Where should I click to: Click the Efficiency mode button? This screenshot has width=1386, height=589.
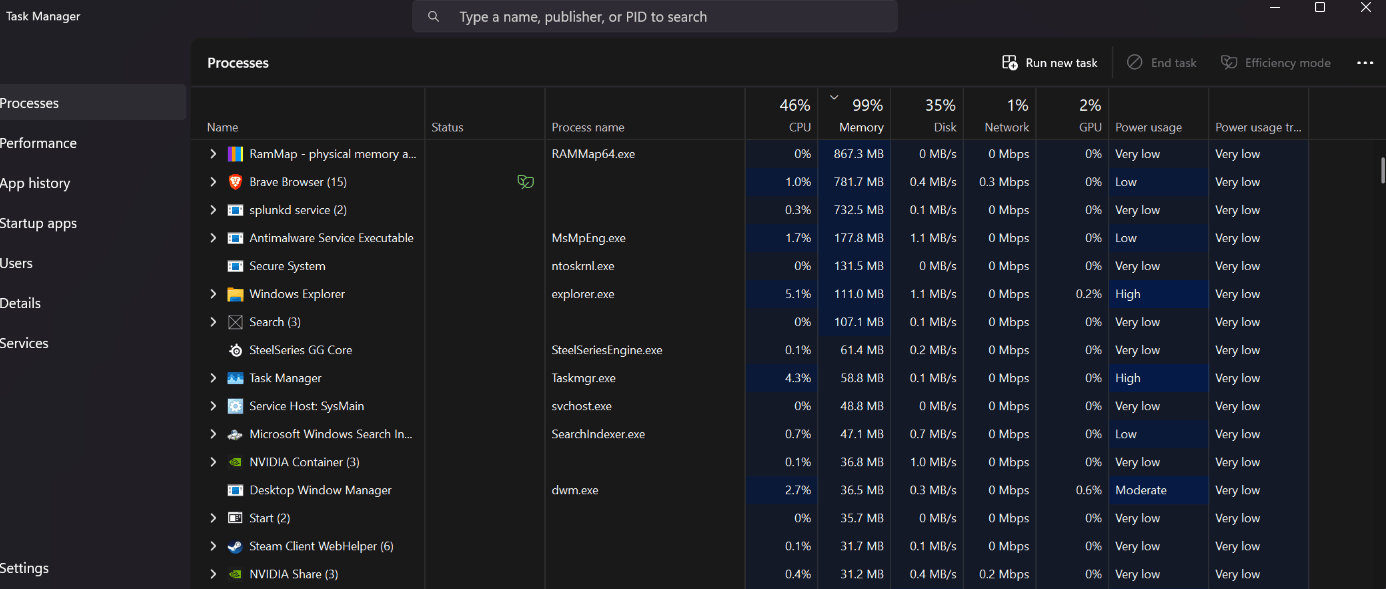[1276, 63]
